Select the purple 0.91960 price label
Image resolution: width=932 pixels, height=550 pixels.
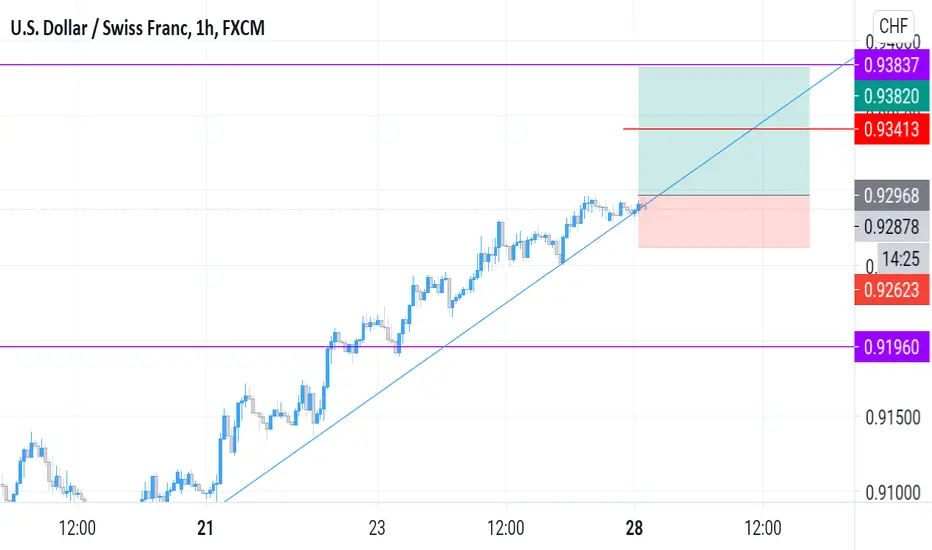point(892,347)
